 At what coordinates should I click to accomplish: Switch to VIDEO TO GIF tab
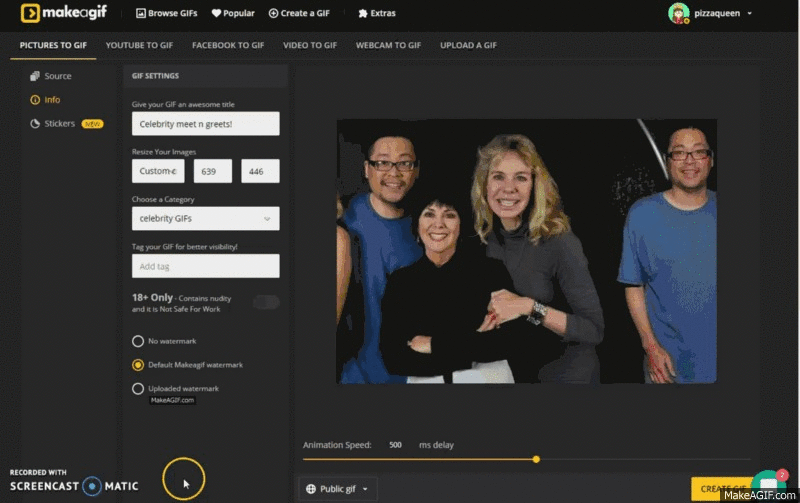coord(310,45)
